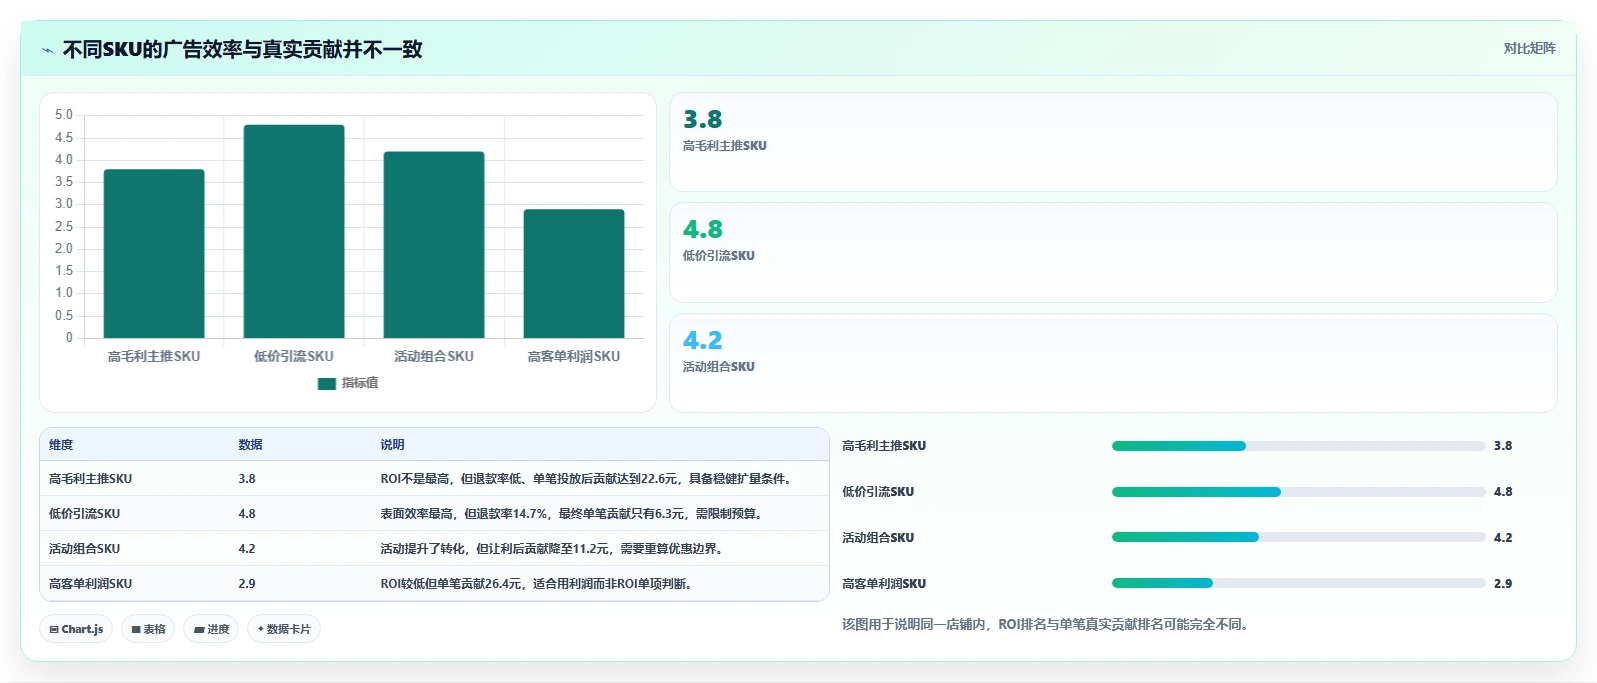Click the 4.8 value beside the progress bar
The height and width of the screenshot is (683, 1597).
click(1503, 492)
